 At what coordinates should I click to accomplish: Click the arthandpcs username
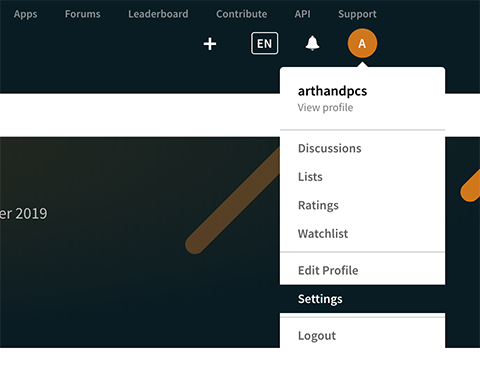(332, 91)
